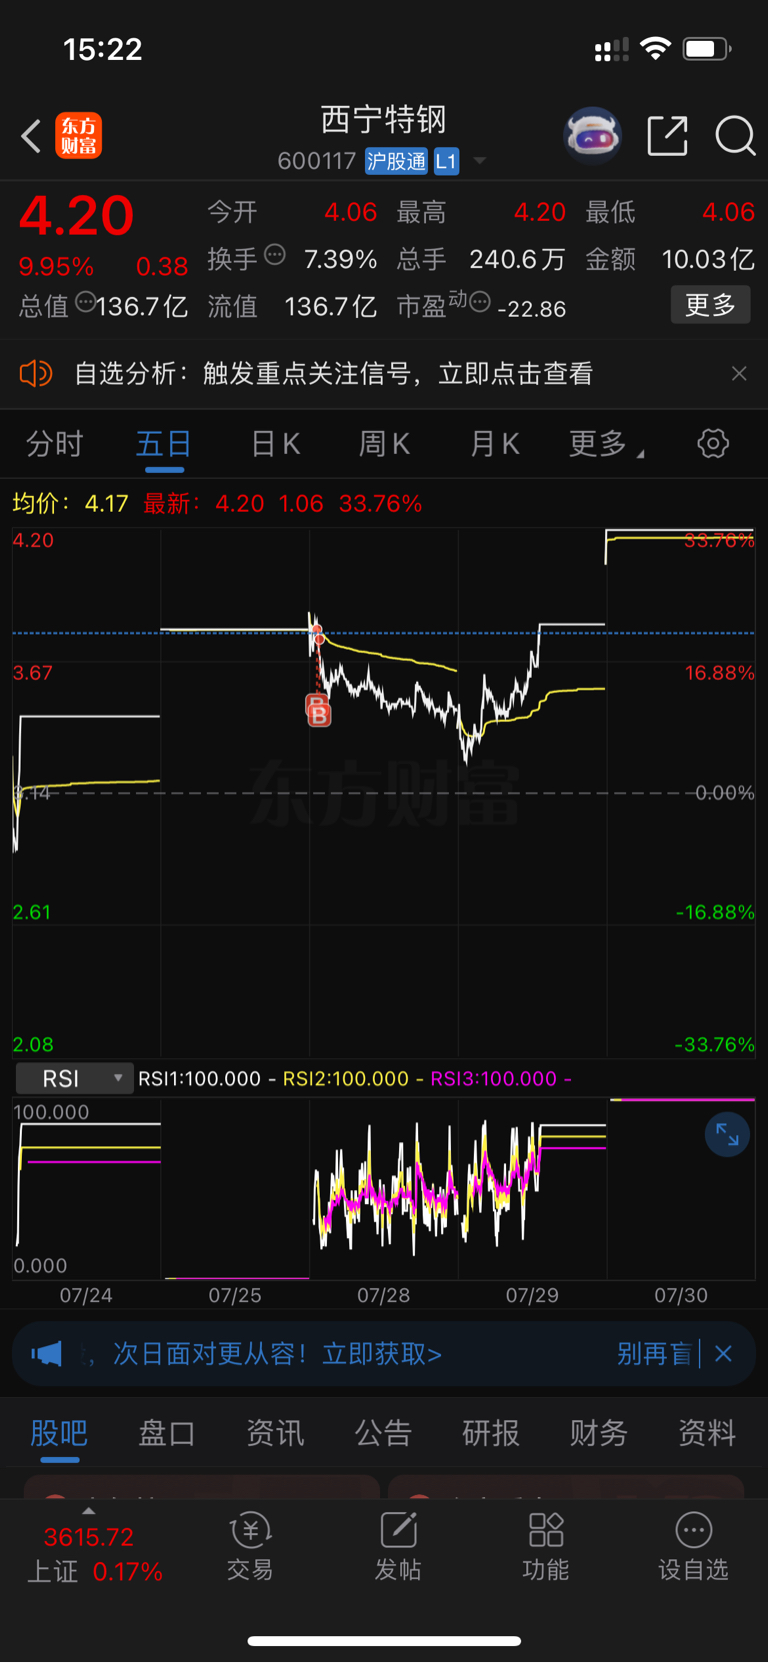
Task: Open 上证 index 3615.72 quote
Action: [89, 1537]
